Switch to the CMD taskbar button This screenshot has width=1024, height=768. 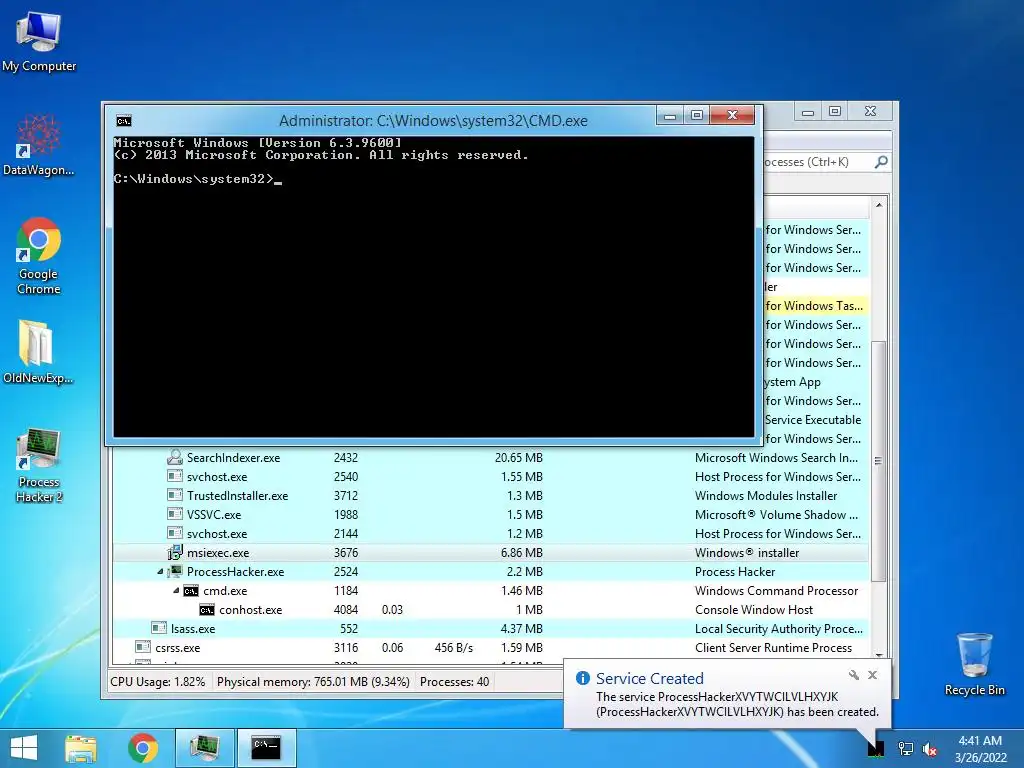point(266,748)
